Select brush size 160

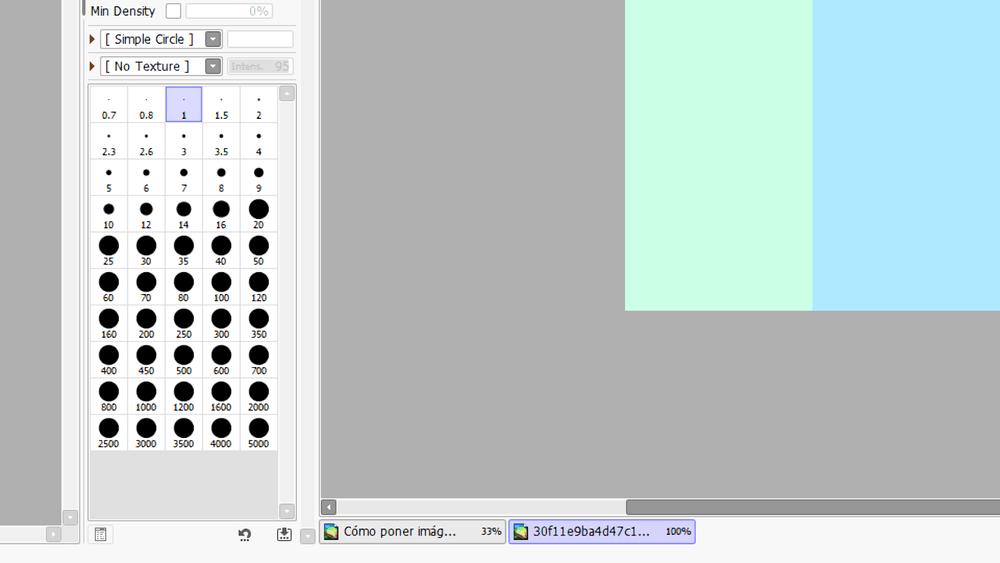109,323
